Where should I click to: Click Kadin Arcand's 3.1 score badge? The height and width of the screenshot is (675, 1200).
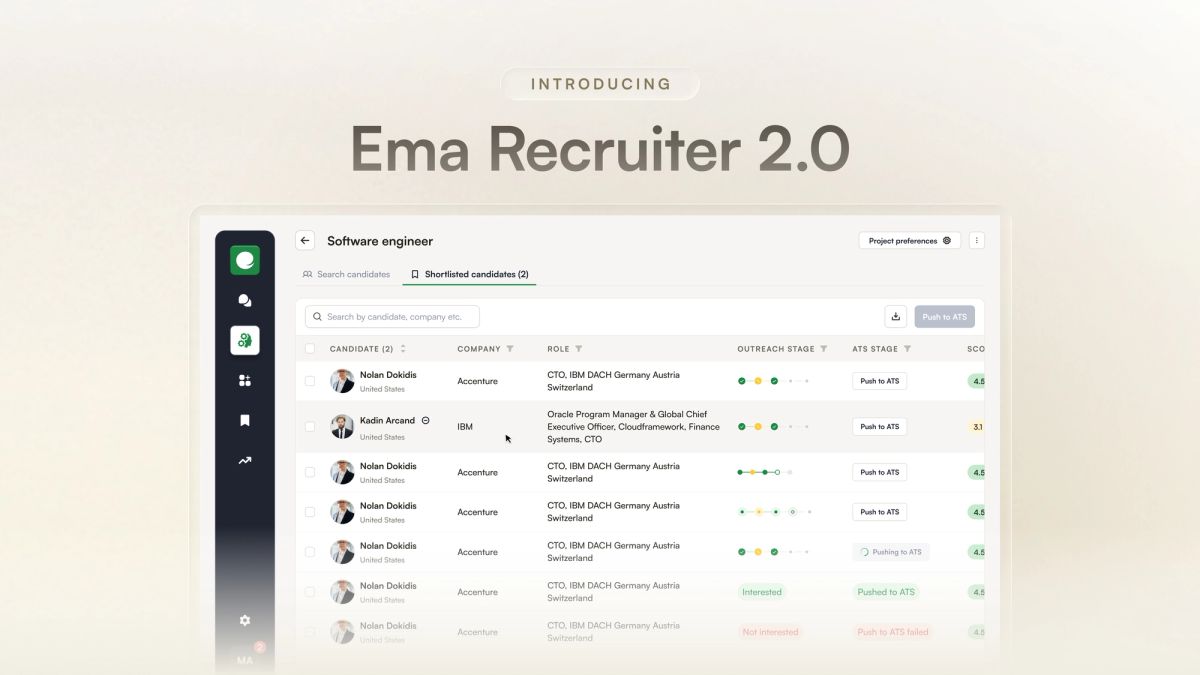977,427
